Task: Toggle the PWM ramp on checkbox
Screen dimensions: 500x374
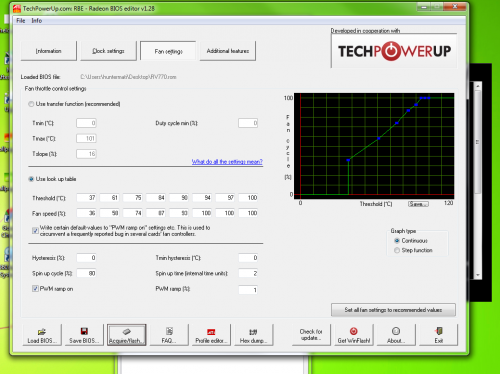Action: pos(35,289)
